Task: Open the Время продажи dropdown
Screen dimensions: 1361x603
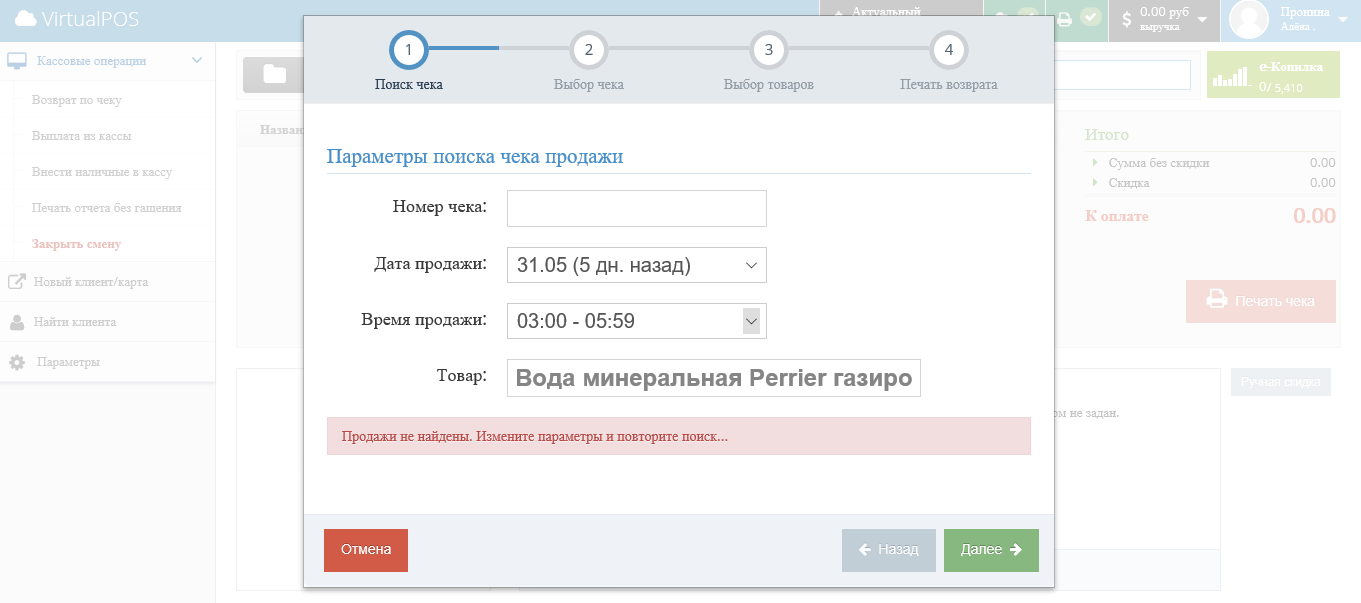Action: [x=637, y=321]
